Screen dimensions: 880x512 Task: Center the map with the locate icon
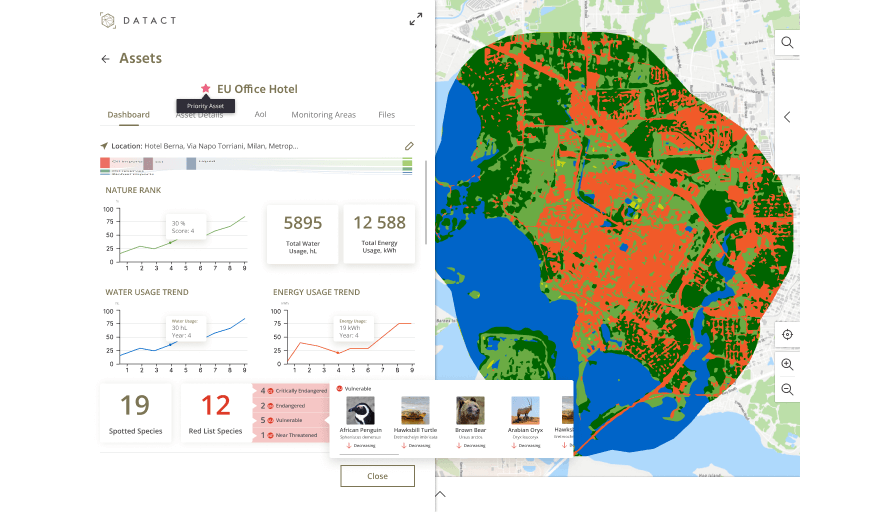(x=787, y=335)
